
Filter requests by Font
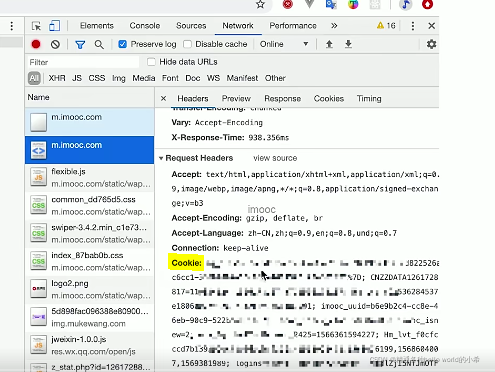170,78
